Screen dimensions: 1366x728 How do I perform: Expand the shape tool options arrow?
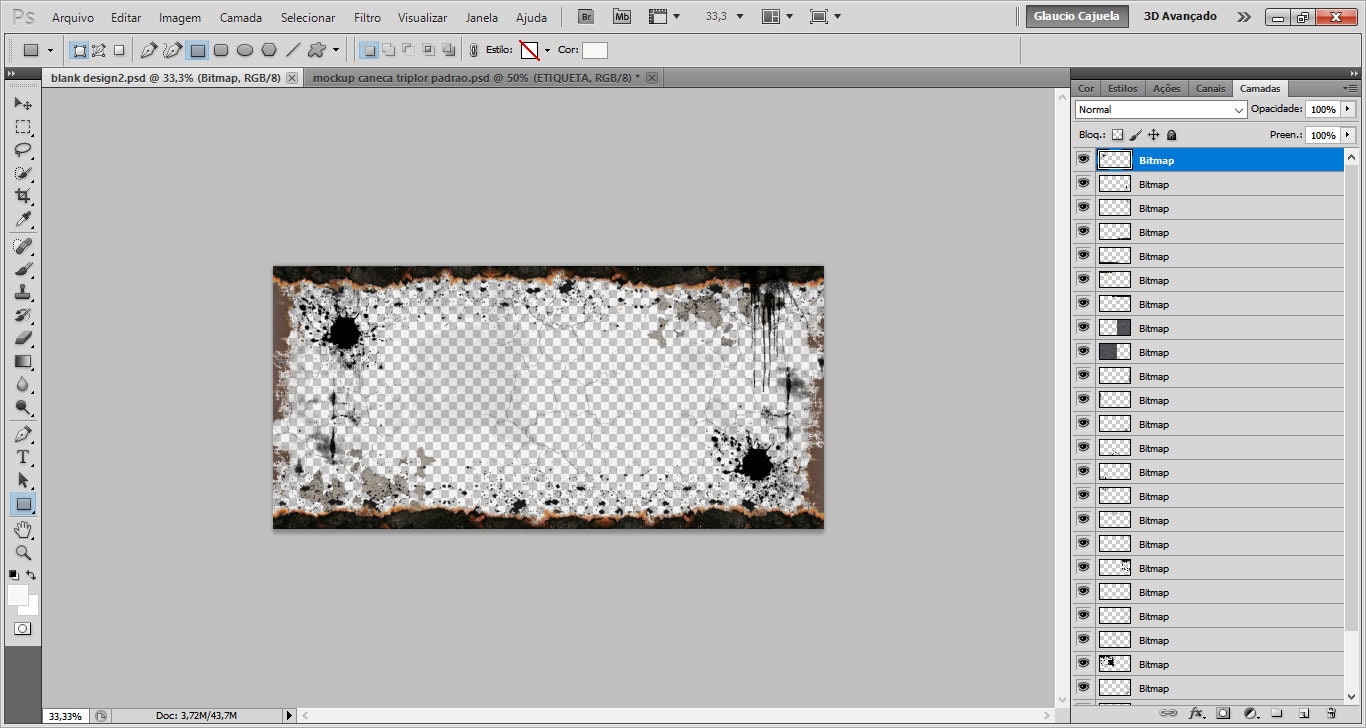click(336, 50)
